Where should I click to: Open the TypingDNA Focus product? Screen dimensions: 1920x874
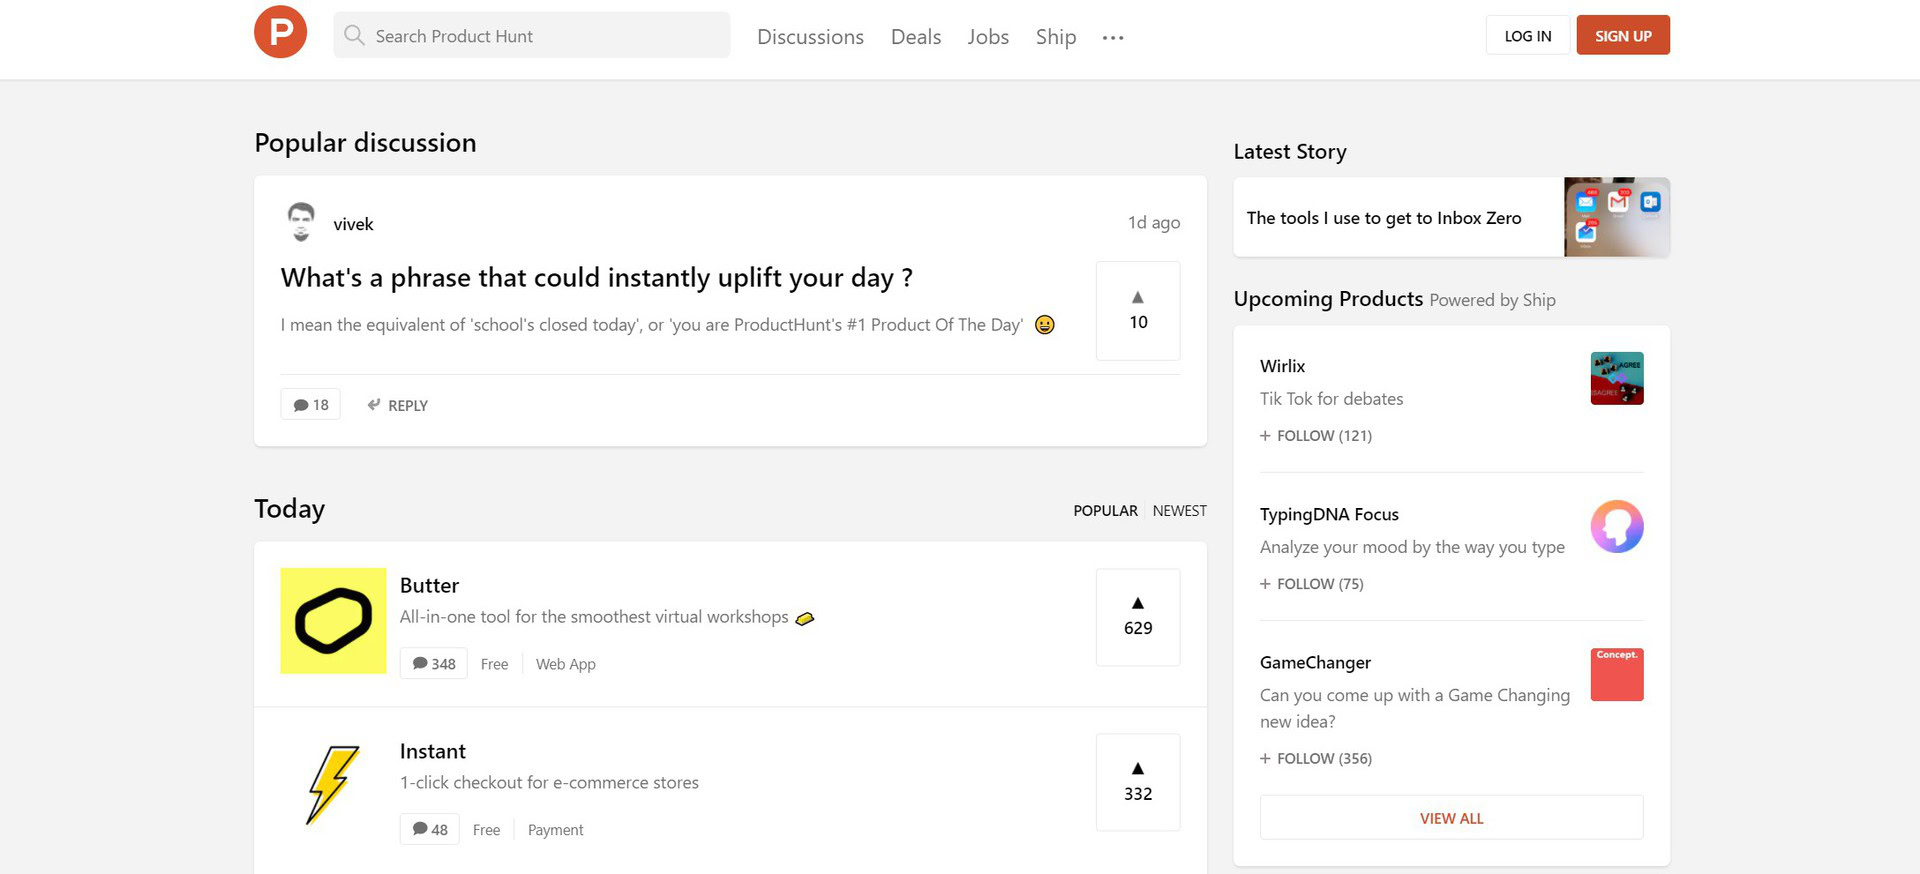tap(1329, 514)
